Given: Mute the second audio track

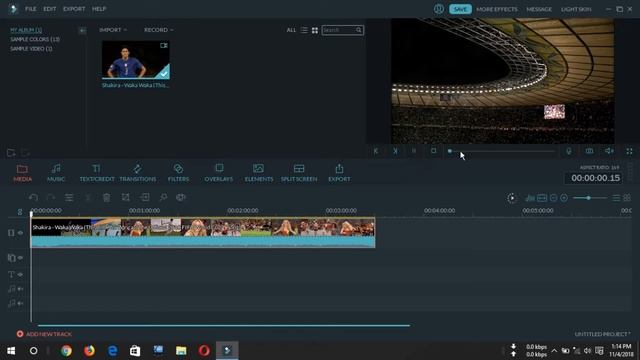Looking at the screenshot, I should [x=20, y=303].
